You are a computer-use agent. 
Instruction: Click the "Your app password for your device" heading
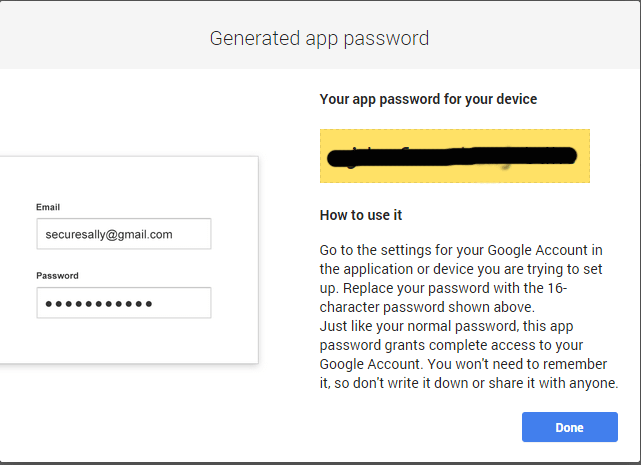428,99
